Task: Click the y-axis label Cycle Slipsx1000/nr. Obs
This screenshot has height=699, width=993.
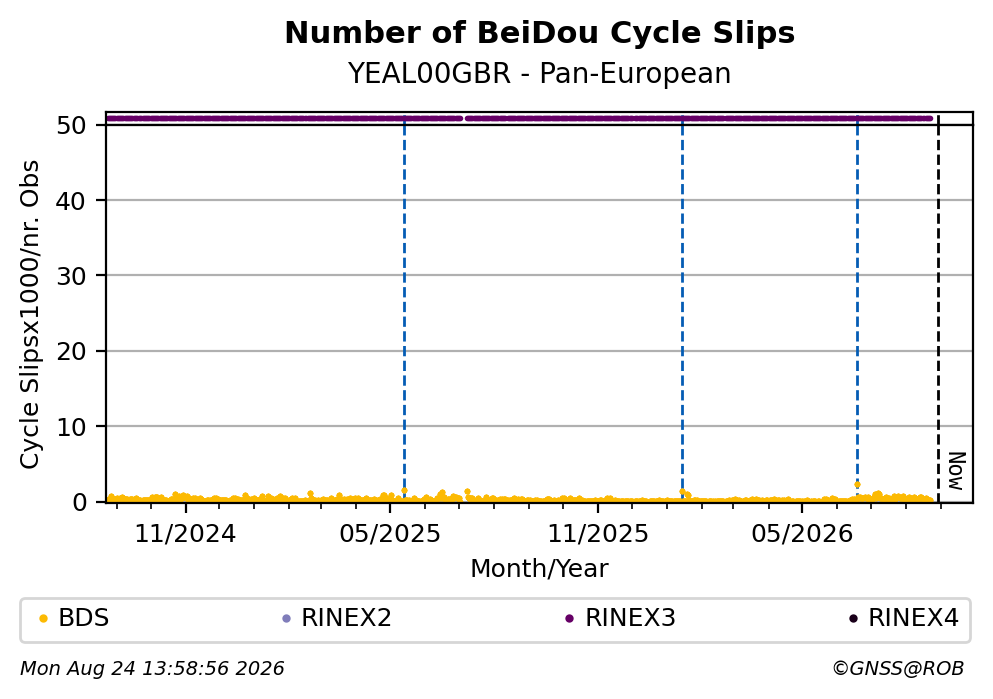Action: (29, 315)
